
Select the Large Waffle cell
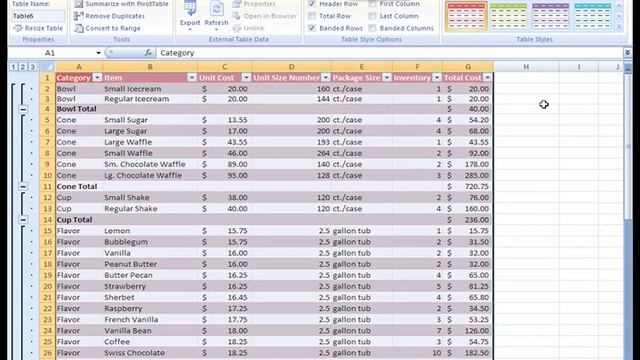coord(150,142)
